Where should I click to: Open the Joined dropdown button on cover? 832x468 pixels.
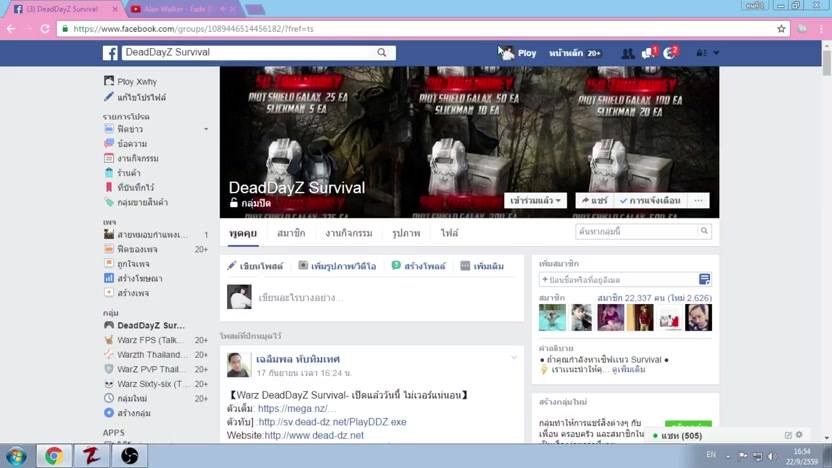(535, 201)
